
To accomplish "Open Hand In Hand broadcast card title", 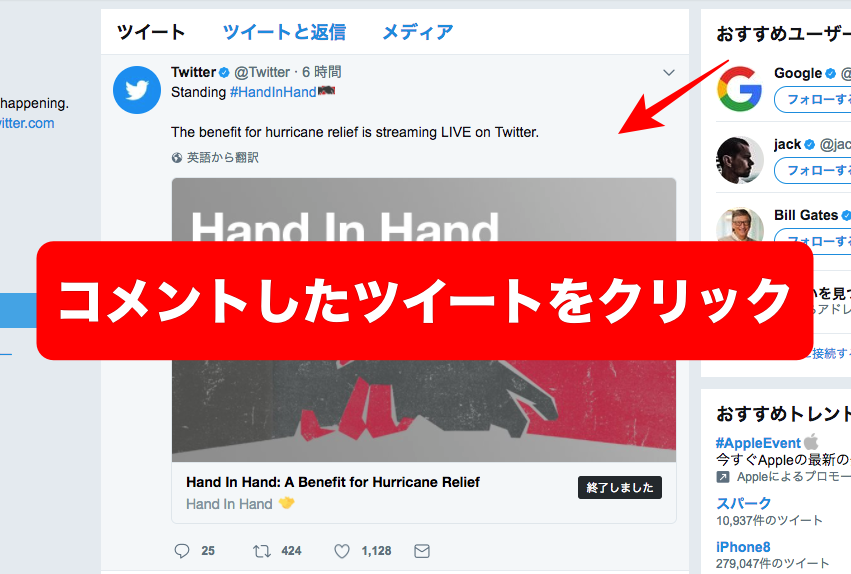I will [333, 482].
